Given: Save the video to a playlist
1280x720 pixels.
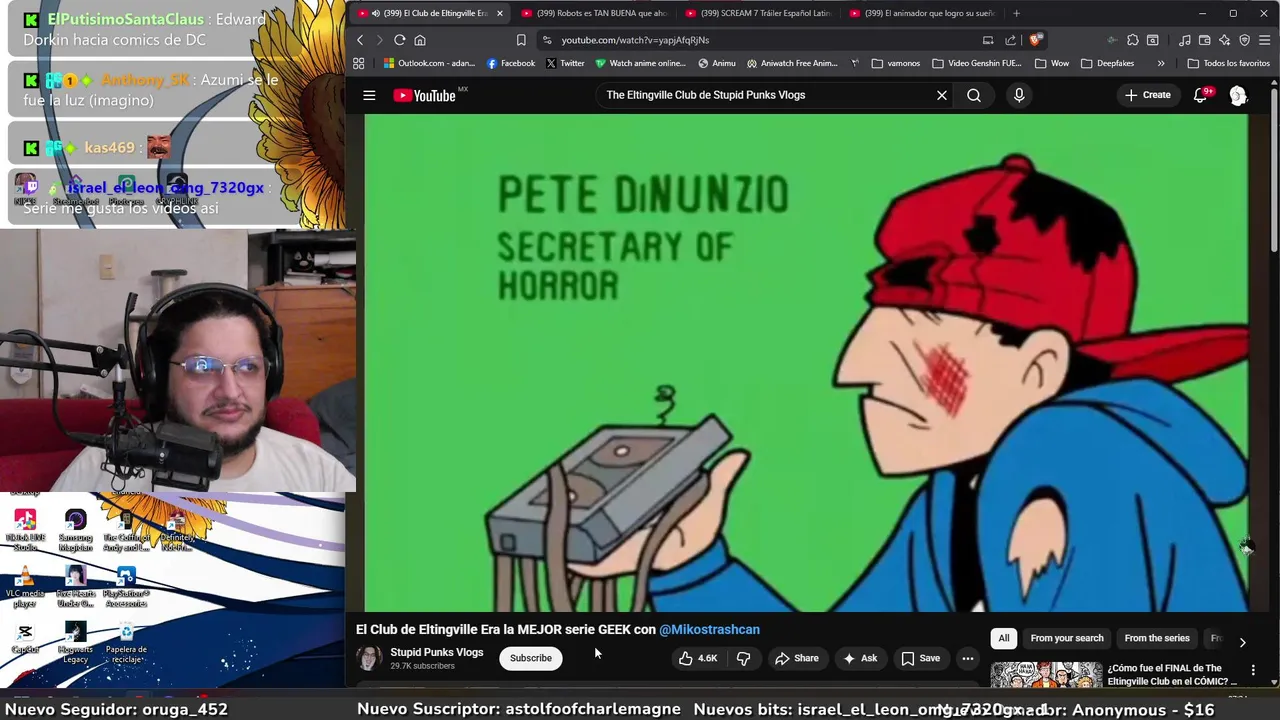Looking at the screenshot, I should point(921,658).
